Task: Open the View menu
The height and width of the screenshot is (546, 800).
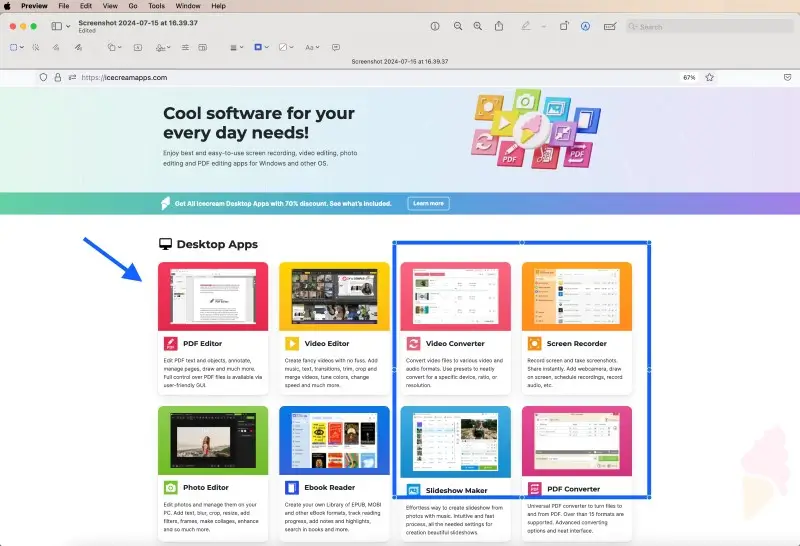Action: pyautogui.click(x=110, y=6)
